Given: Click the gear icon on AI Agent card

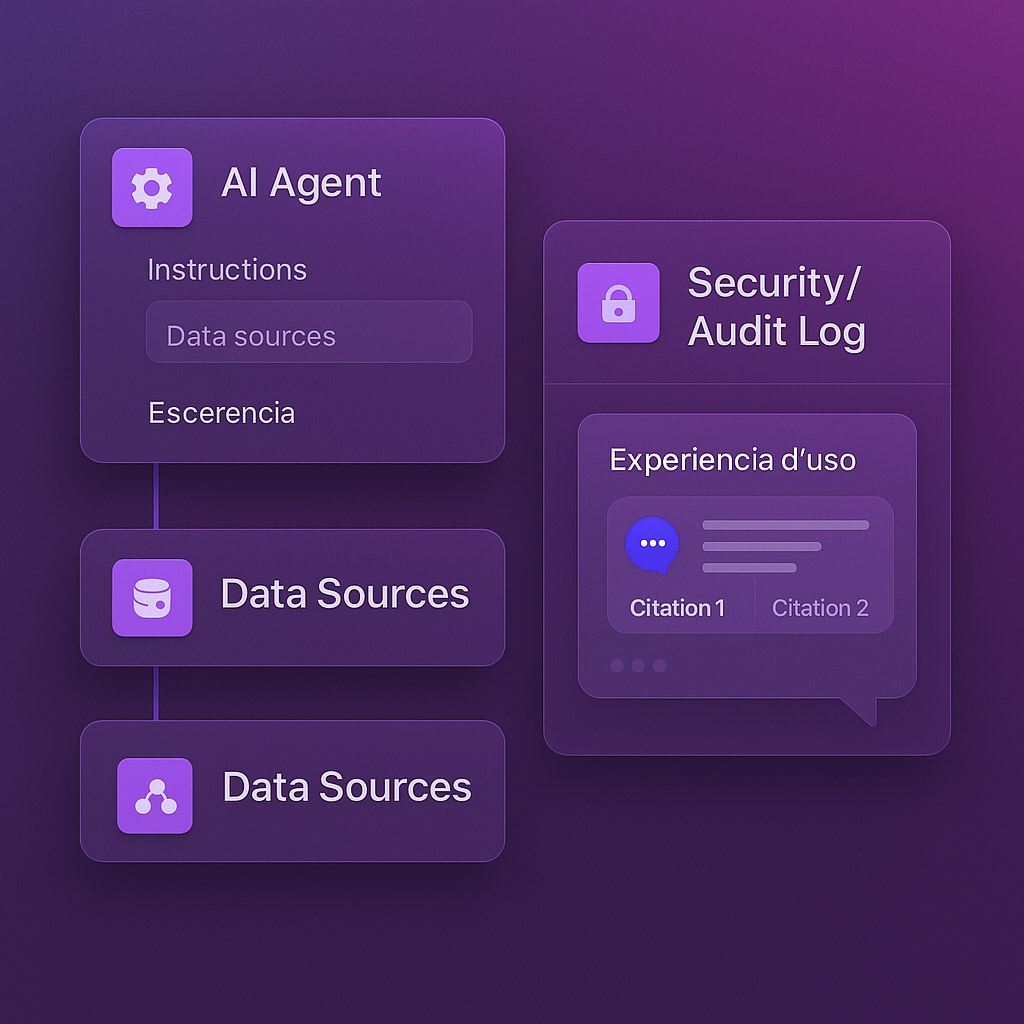Looking at the screenshot, I should 152,187.
